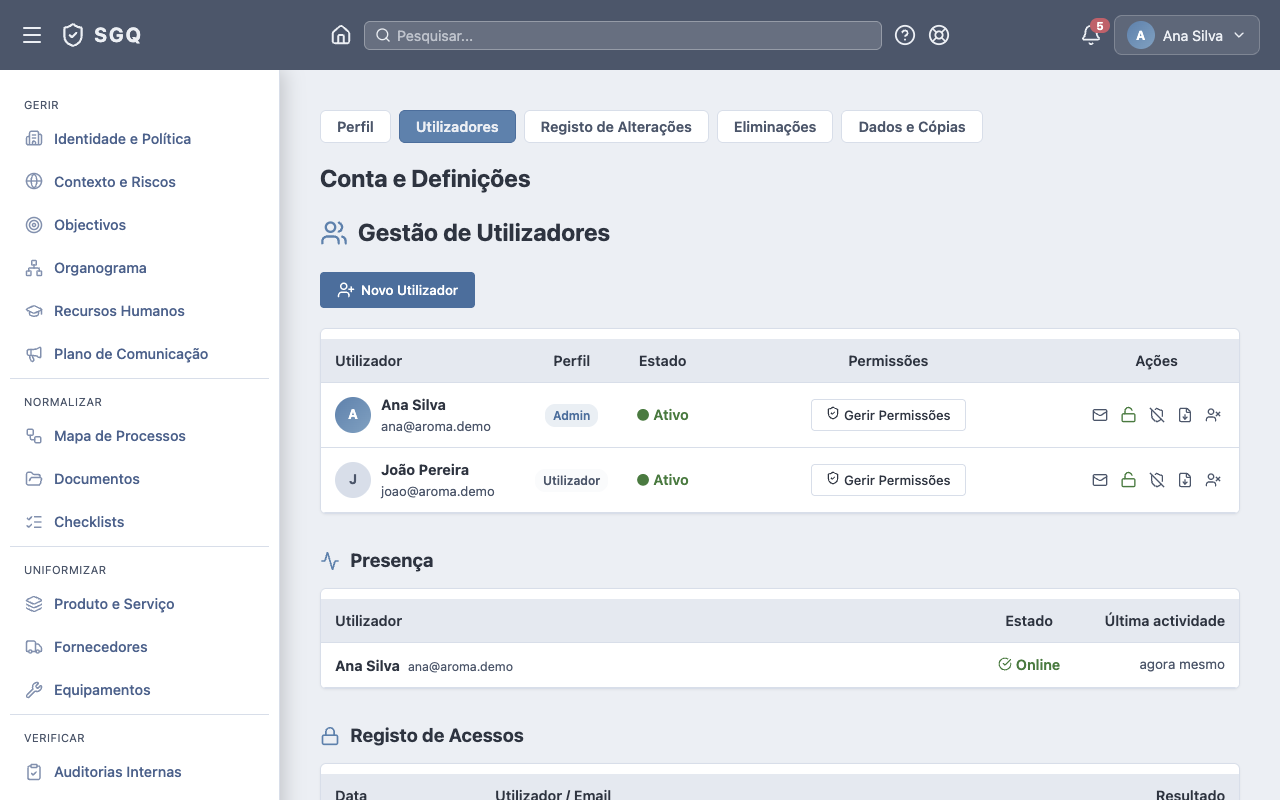Screen dimensions: 1280x800
Task: Click the Pesquisar search field
Action: (x=623, y=35)
